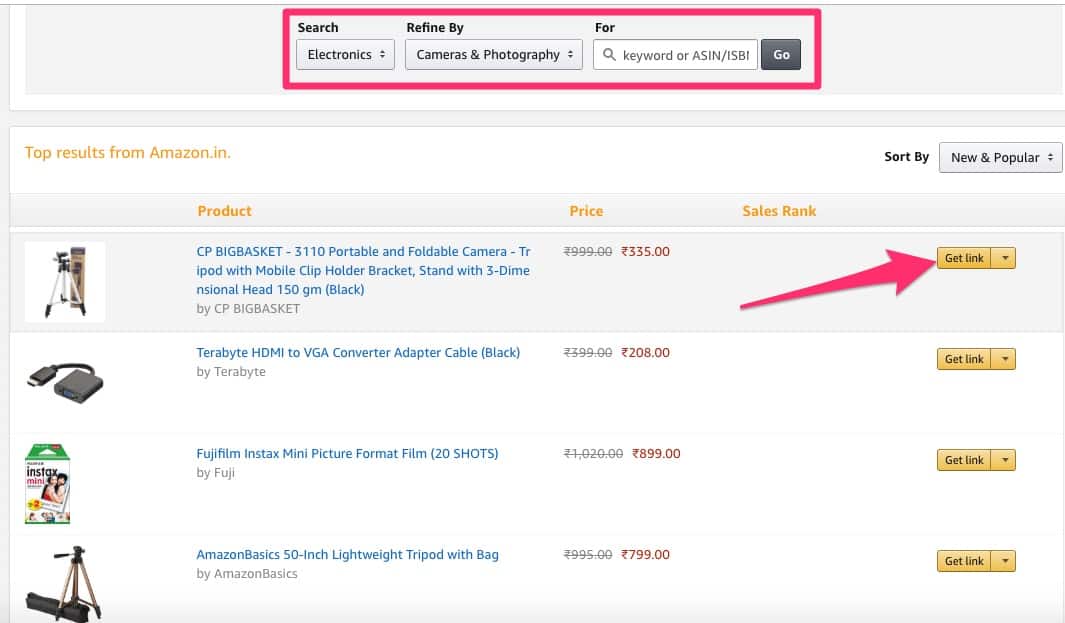Click the Instax Mini film thumbnail
Screen dimensions: 1065x623
click(x=48, y=484)
